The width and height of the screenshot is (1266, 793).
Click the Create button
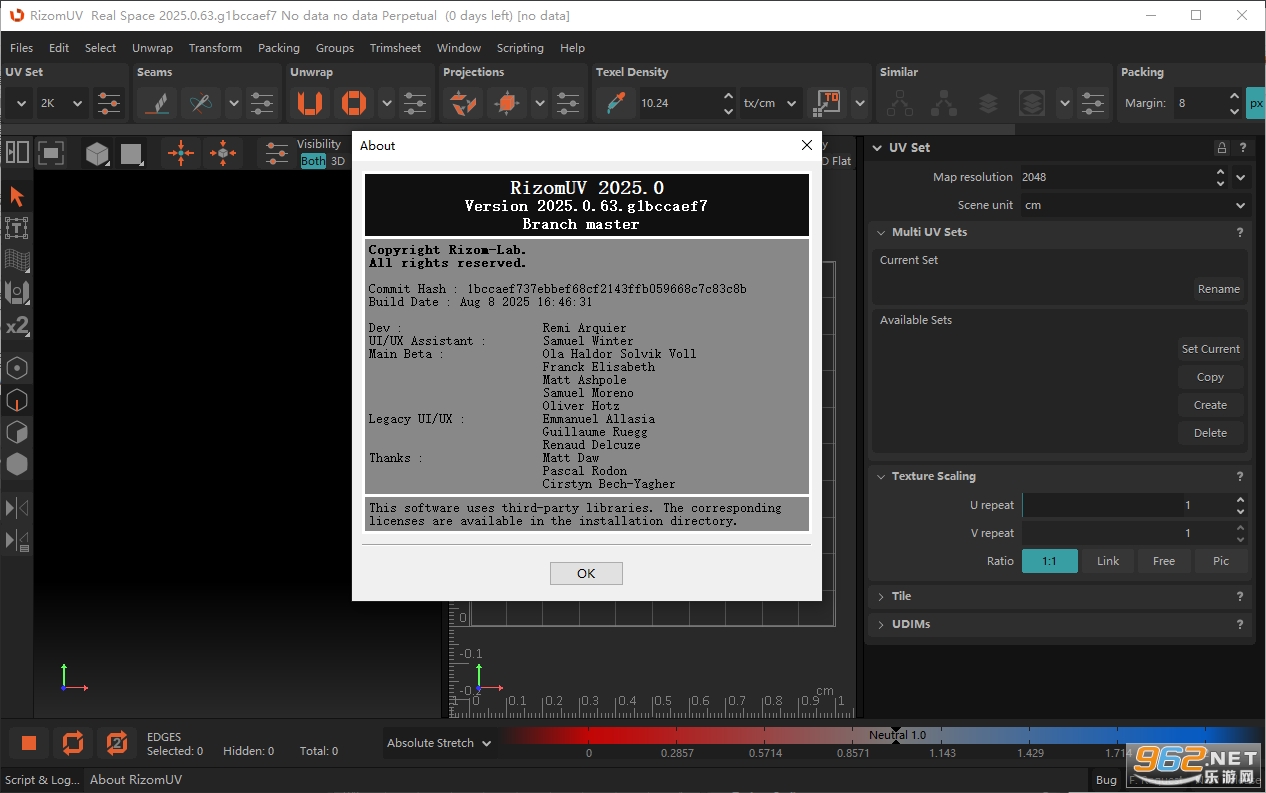1210,405
